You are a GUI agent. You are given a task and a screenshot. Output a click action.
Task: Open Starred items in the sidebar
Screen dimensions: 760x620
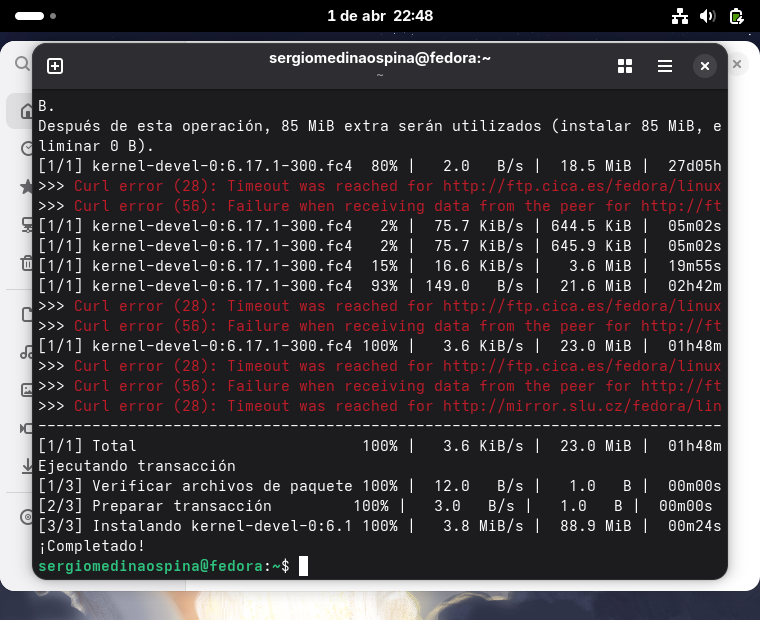pyautogui.click(x=25, y=187)
